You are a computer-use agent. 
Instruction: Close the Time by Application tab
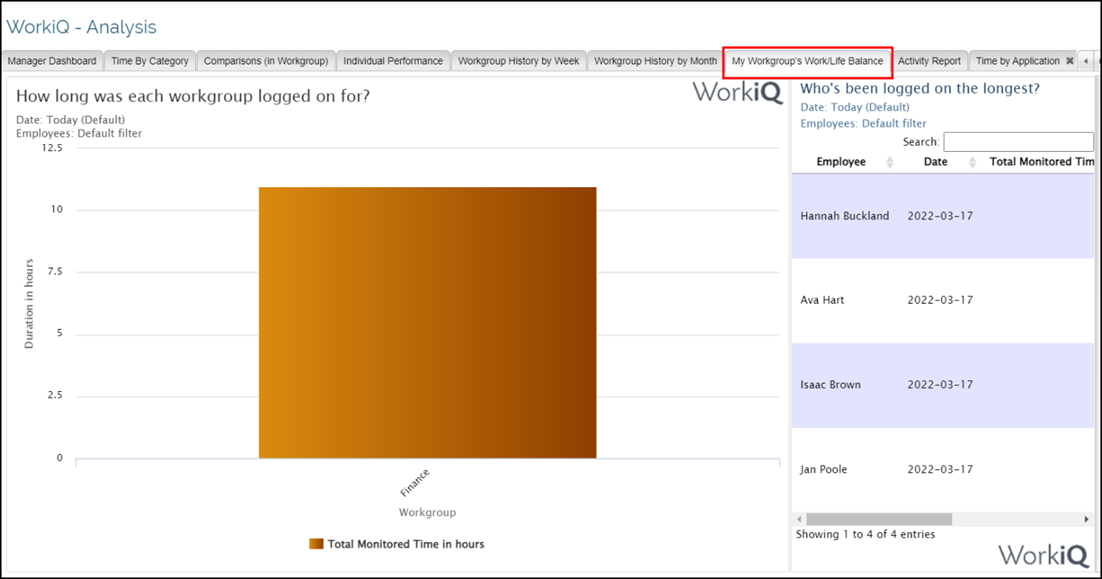(1070, 61)
